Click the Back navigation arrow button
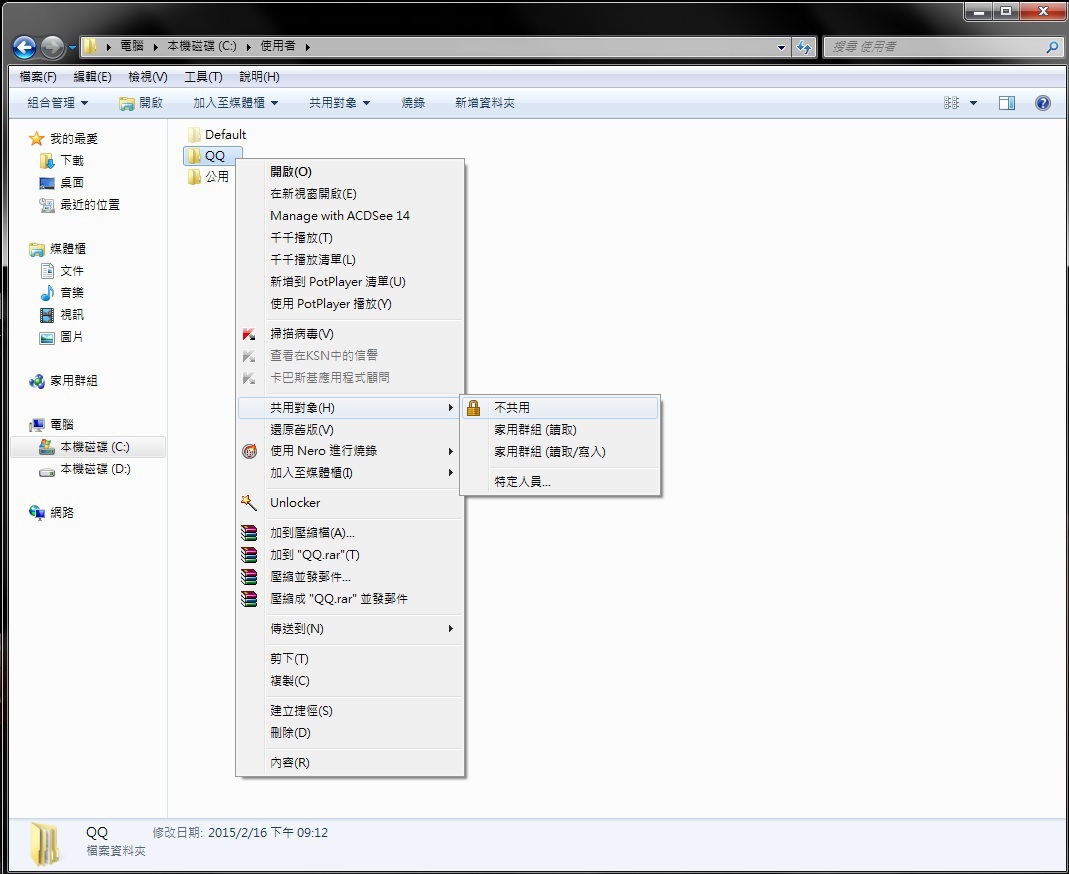This screenshot has width=1069, height=874. click(25, 47)
